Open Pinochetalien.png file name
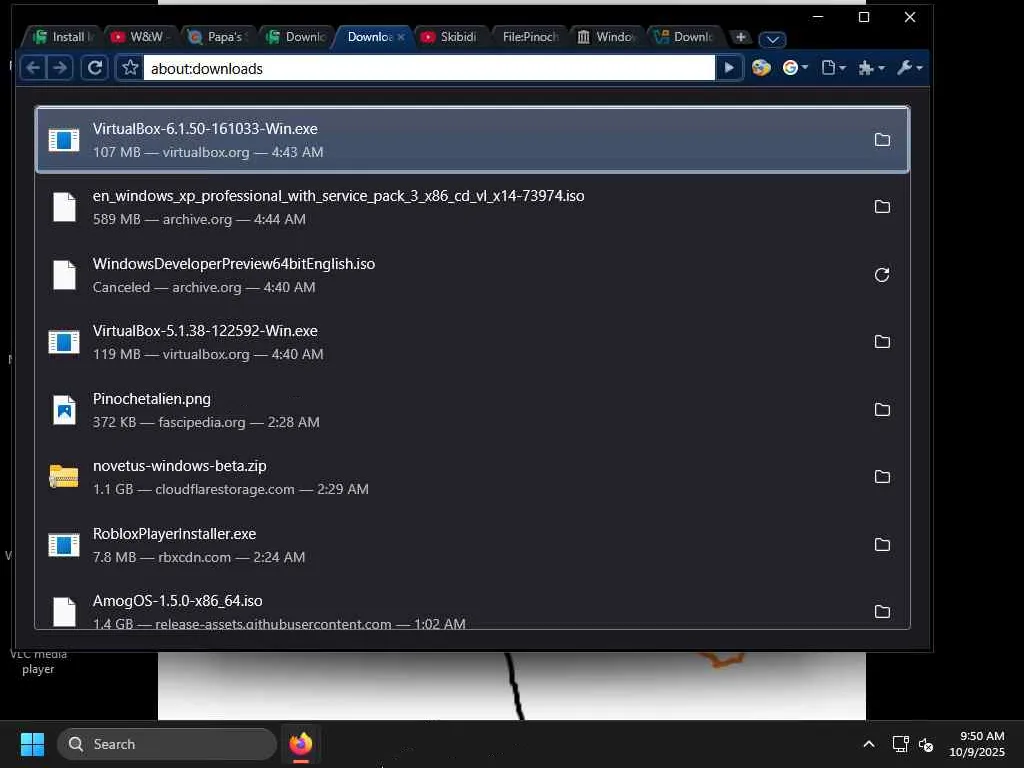This screenshot has width=1024, height=768. (152, 399)
